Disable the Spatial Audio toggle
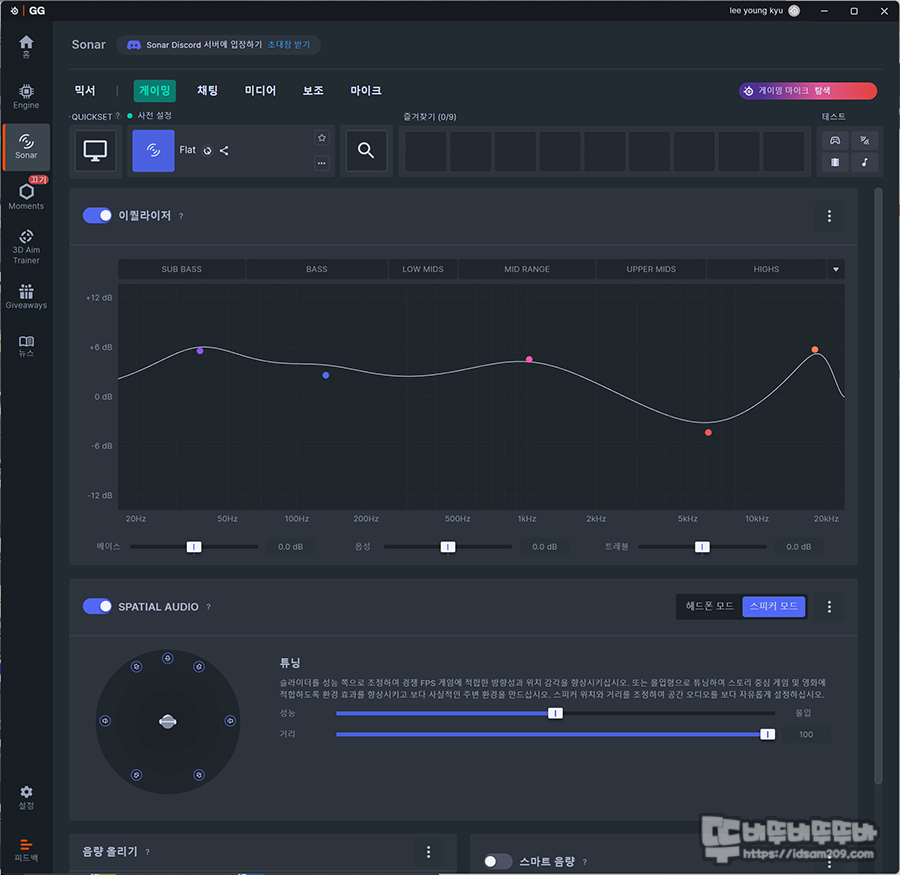Image resolution: width=900 pixels, height=875 pixels. (97, 606)
